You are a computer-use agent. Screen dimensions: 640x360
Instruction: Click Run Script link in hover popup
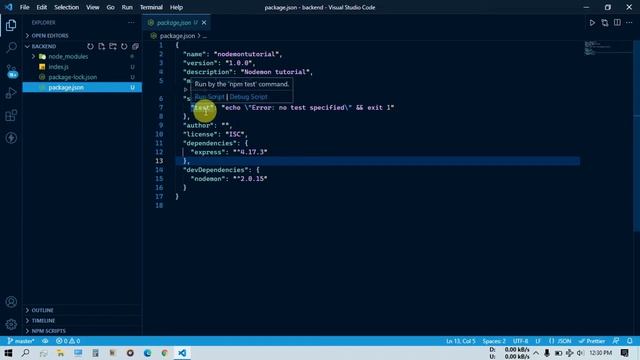[x=209, y=97]
